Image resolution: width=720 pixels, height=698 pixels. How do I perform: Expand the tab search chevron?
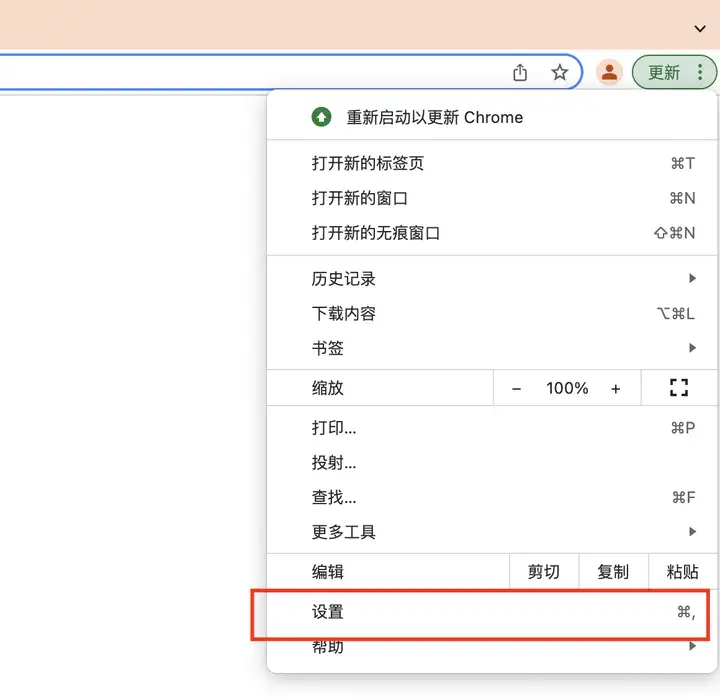(x=700, y=29)
